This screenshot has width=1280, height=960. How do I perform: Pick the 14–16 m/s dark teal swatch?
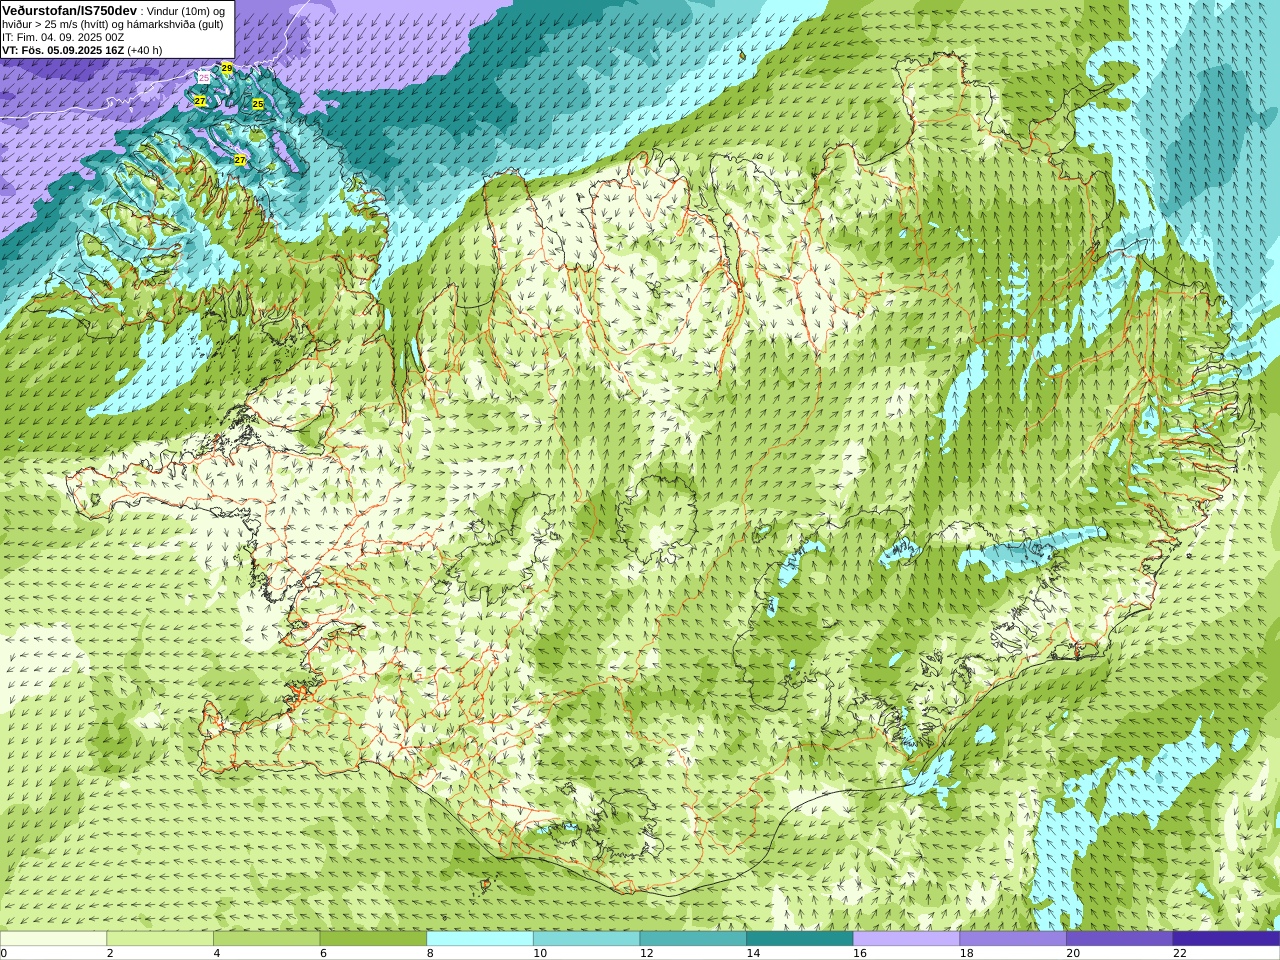(800, 939)
